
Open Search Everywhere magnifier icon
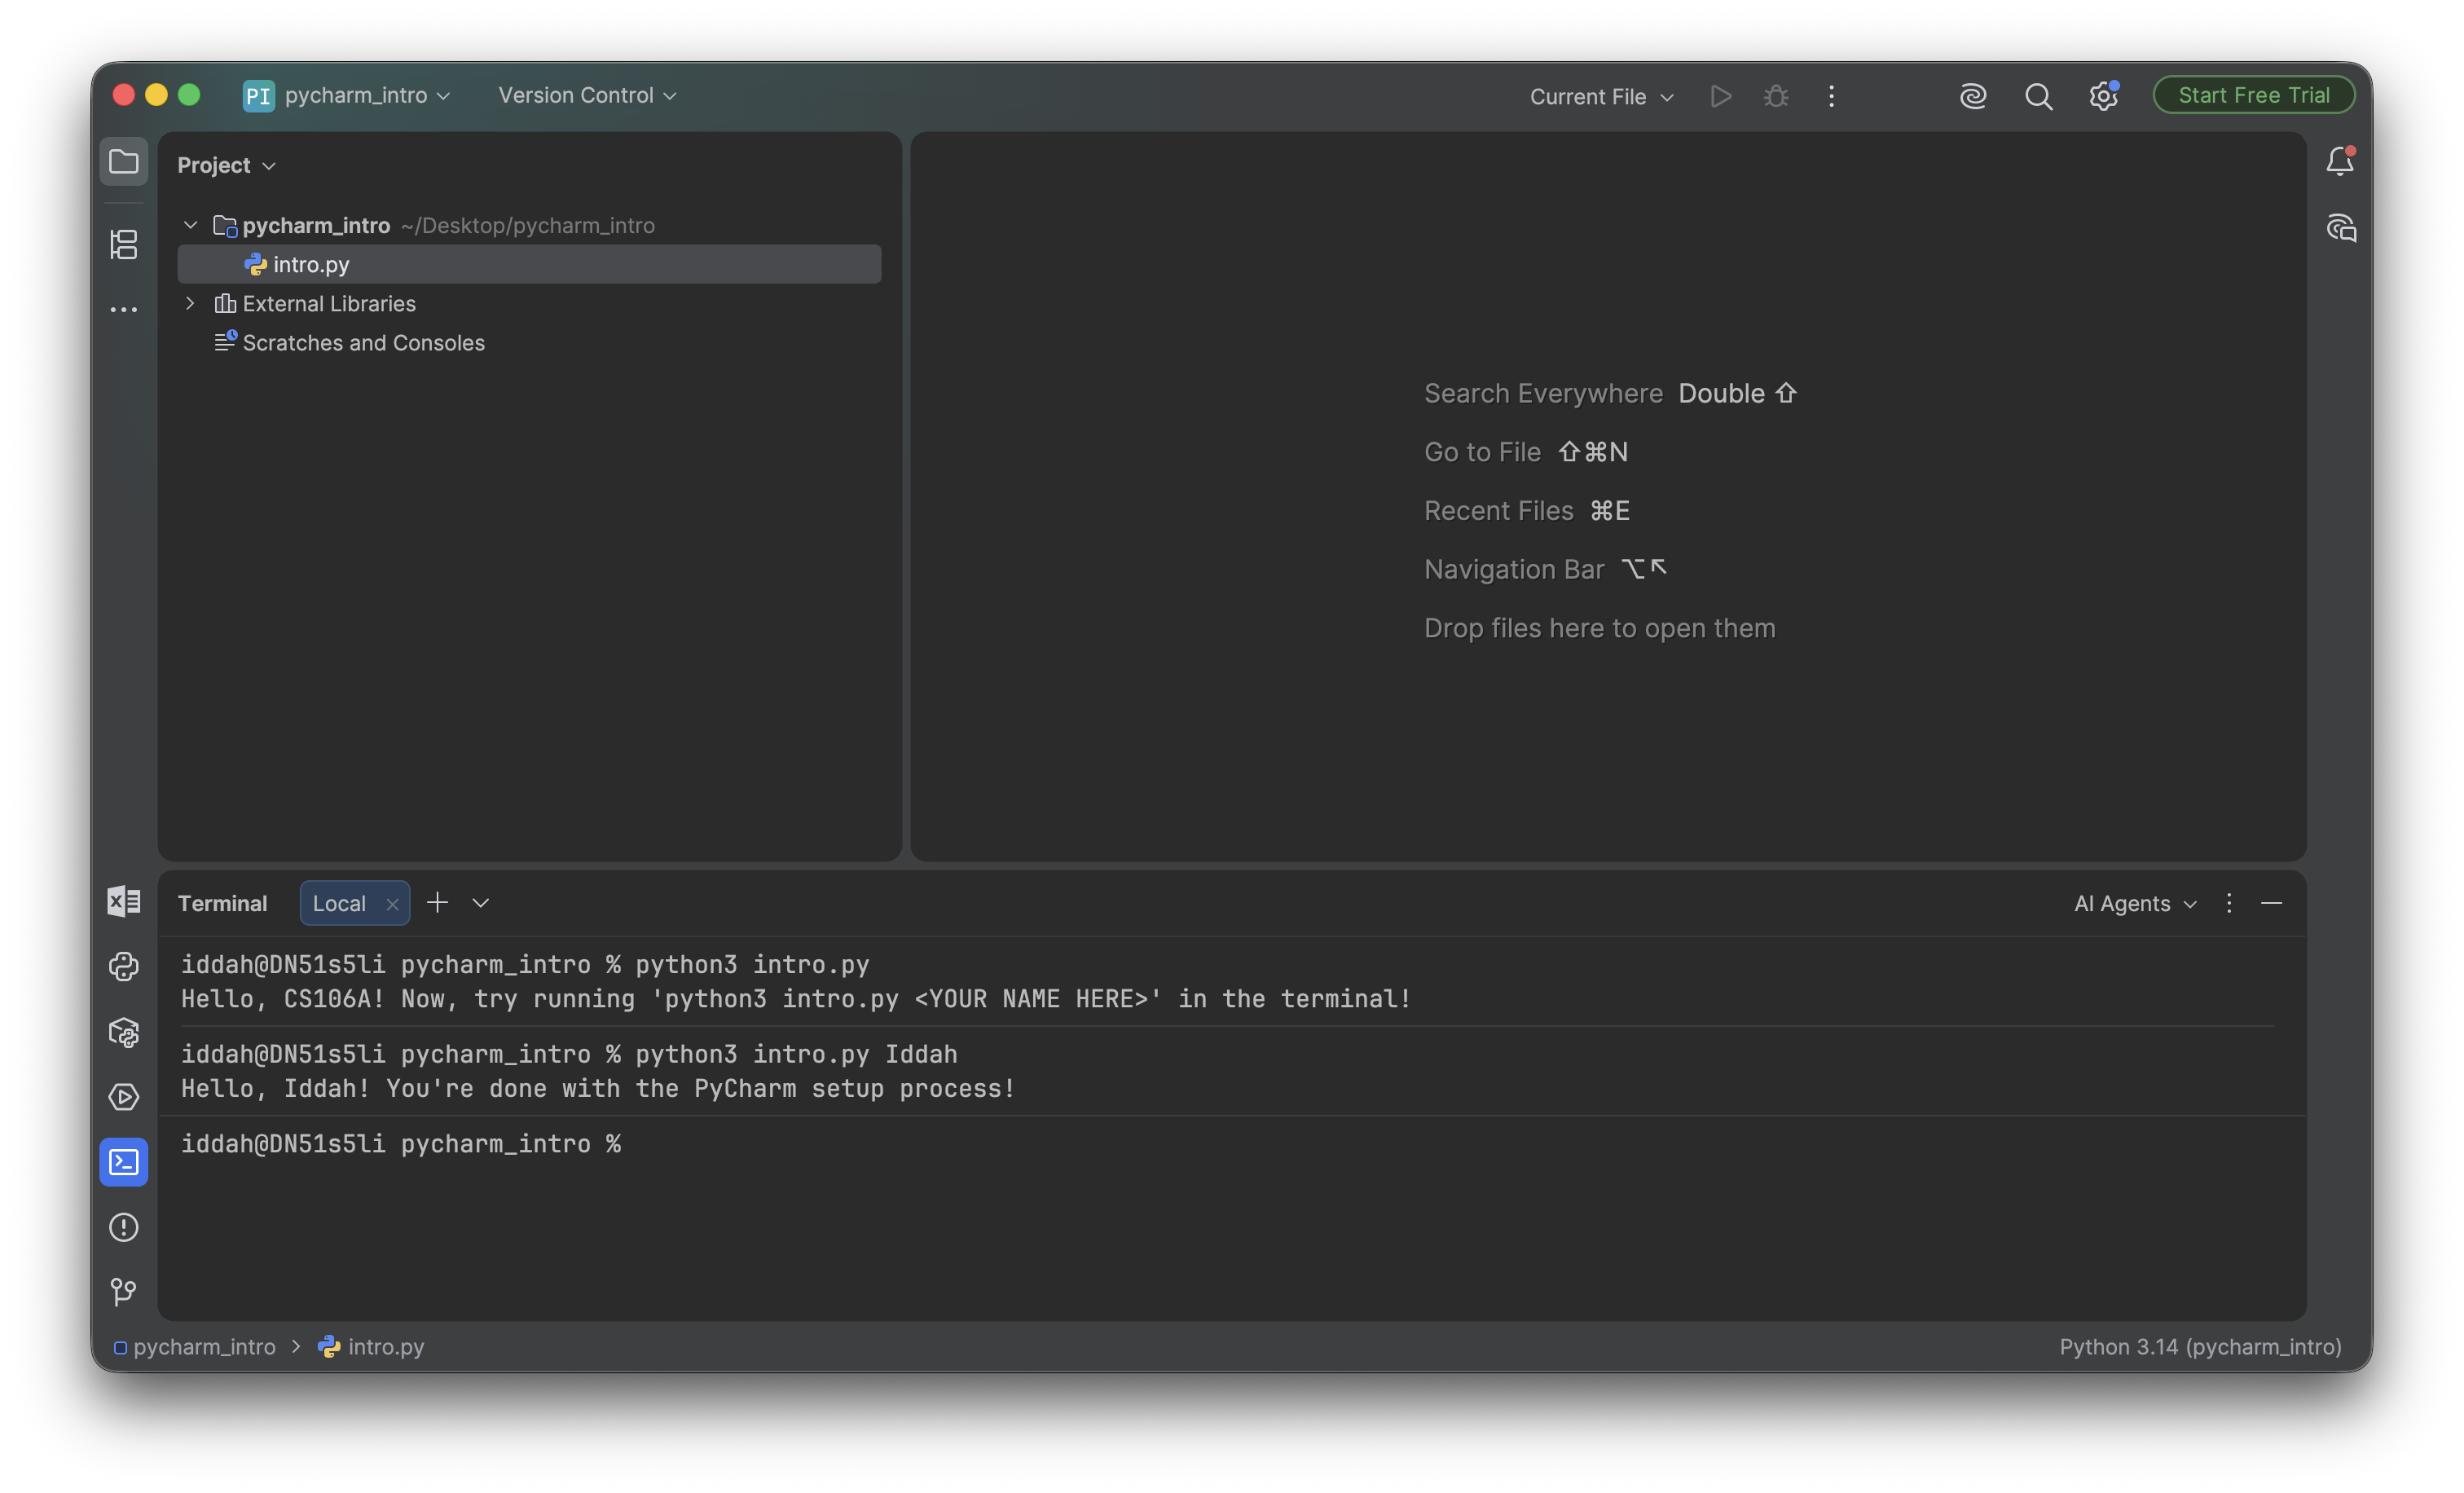(x=2038, y=96)
